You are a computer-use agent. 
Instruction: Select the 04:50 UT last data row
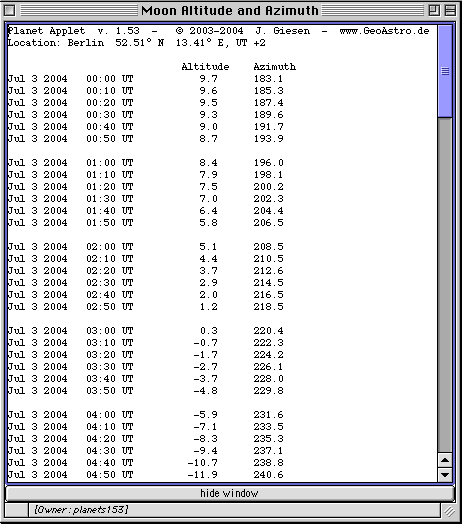point(146,475)
